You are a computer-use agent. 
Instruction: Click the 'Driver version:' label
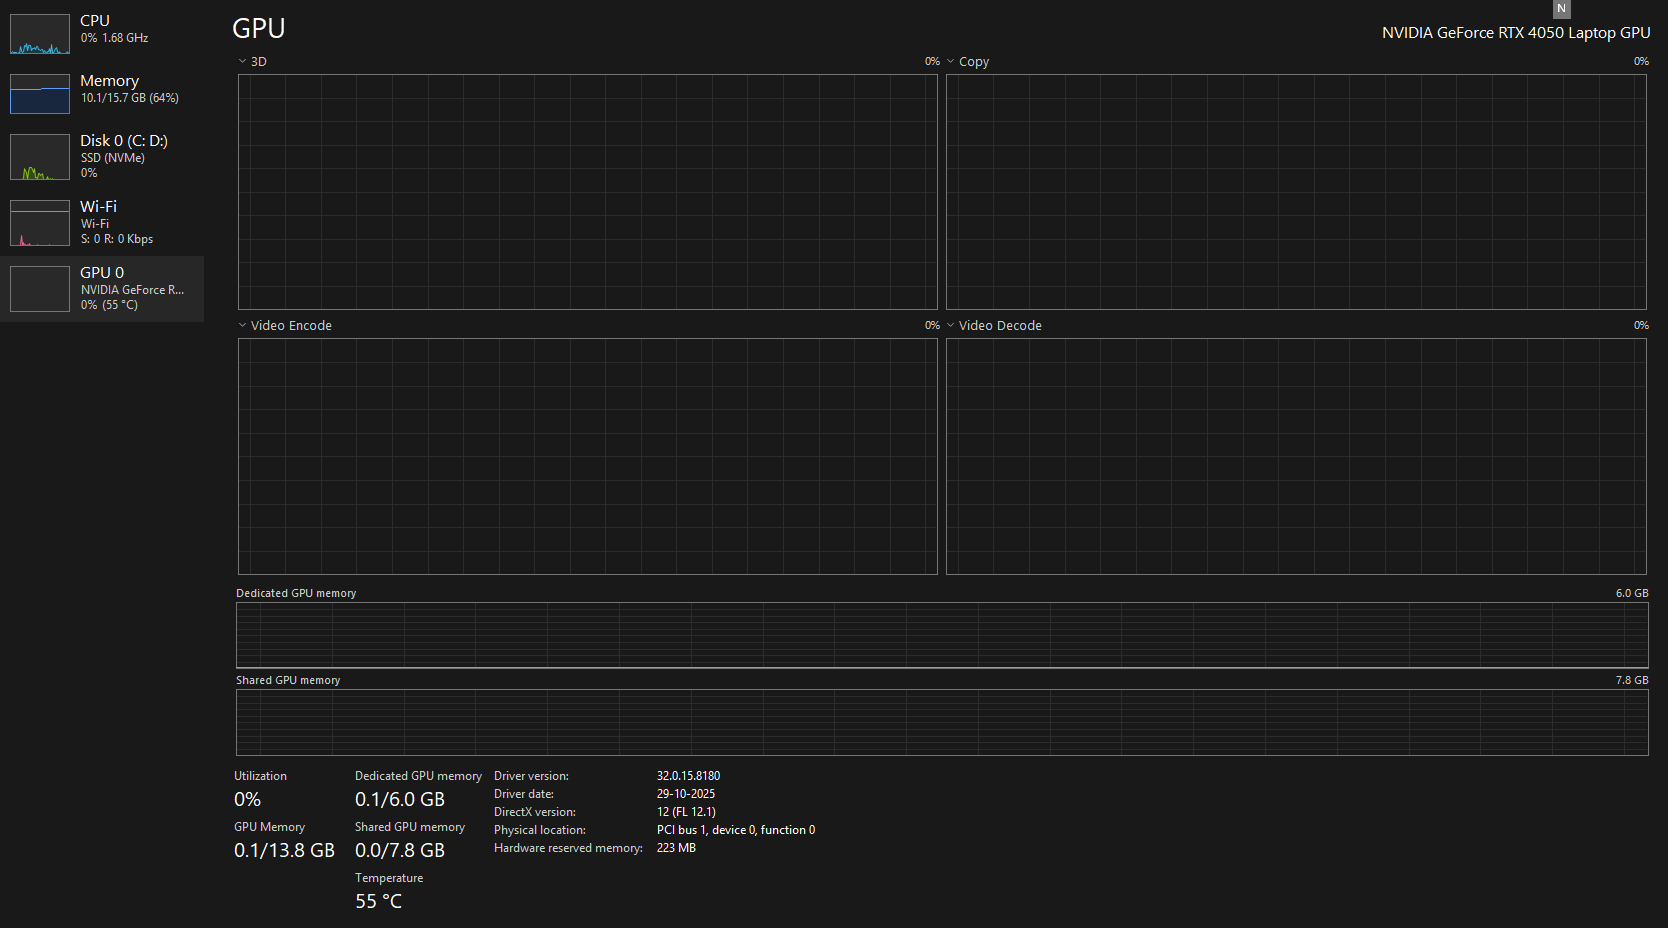[531, 776]
